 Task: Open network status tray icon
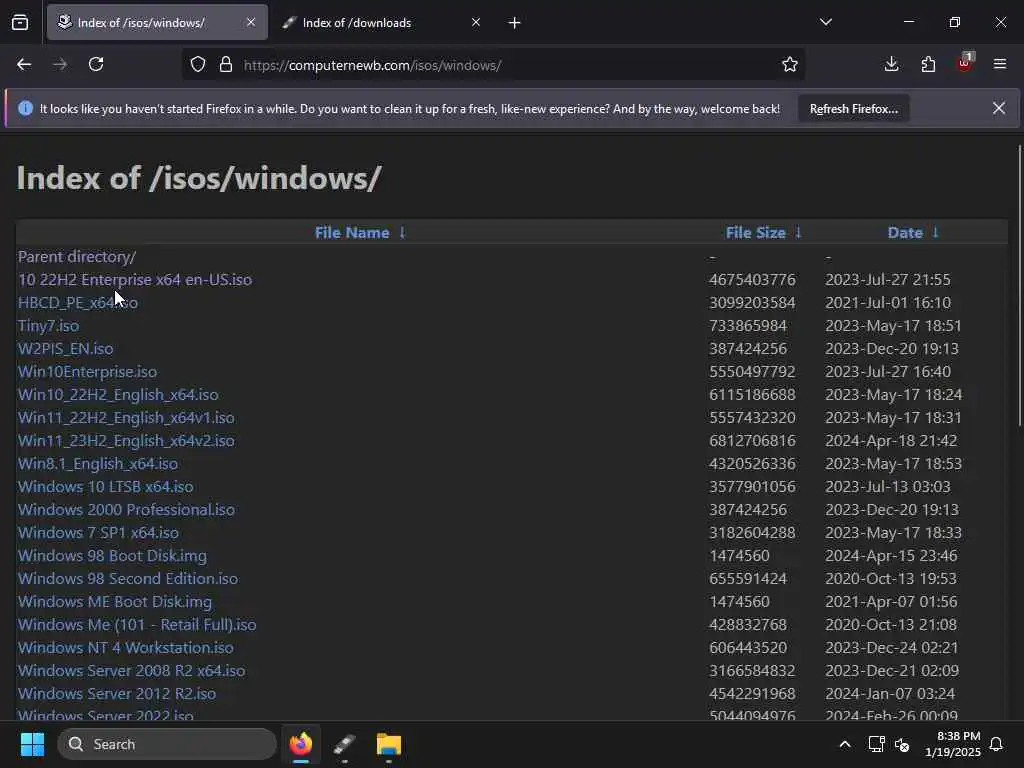point(876,744)
